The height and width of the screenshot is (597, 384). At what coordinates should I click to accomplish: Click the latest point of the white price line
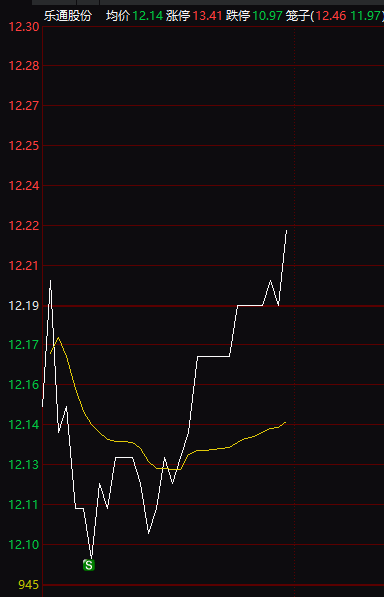[287, 230]
